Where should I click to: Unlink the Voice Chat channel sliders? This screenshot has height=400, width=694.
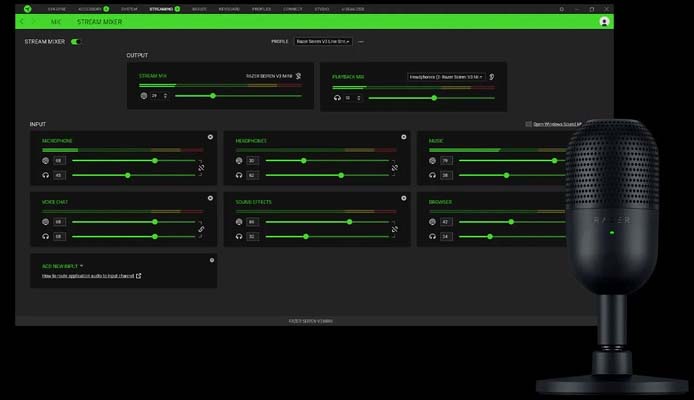point(200,229)
